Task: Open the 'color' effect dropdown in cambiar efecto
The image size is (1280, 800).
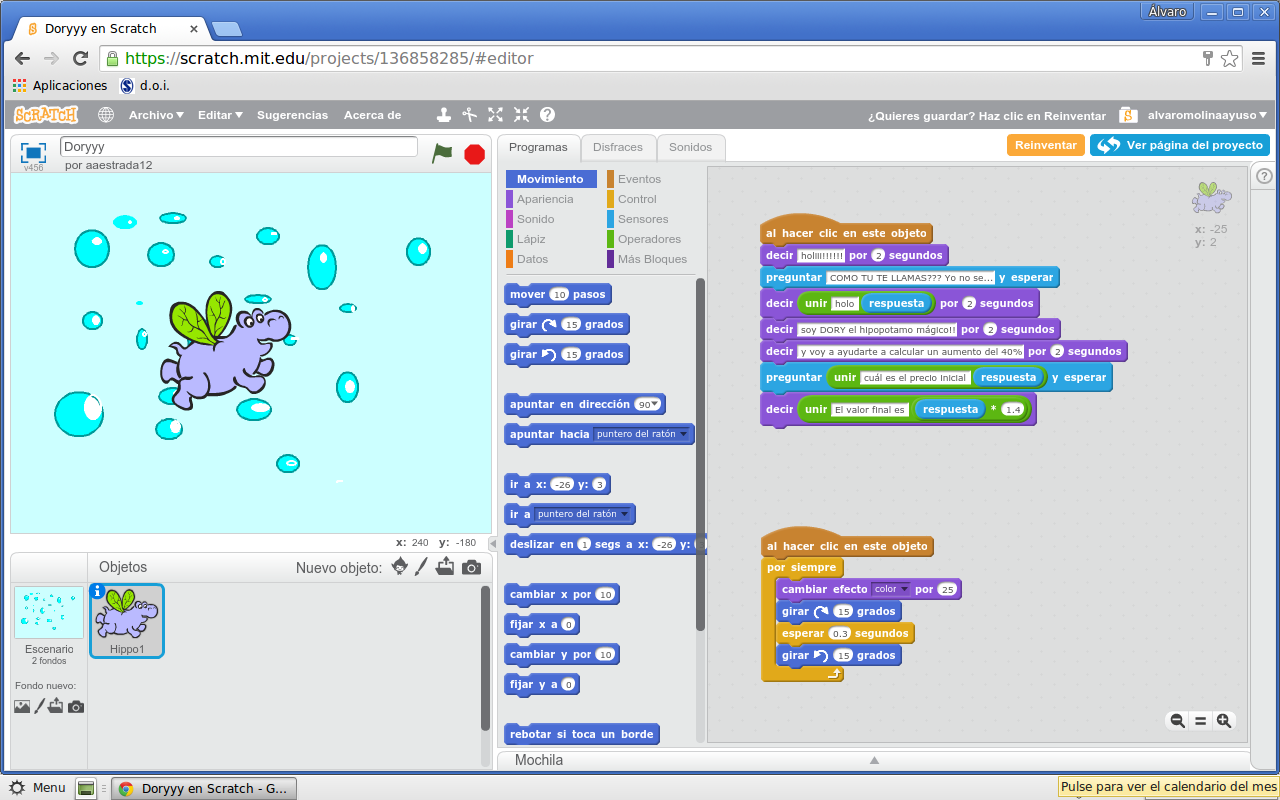Action: tap(889, 589)
